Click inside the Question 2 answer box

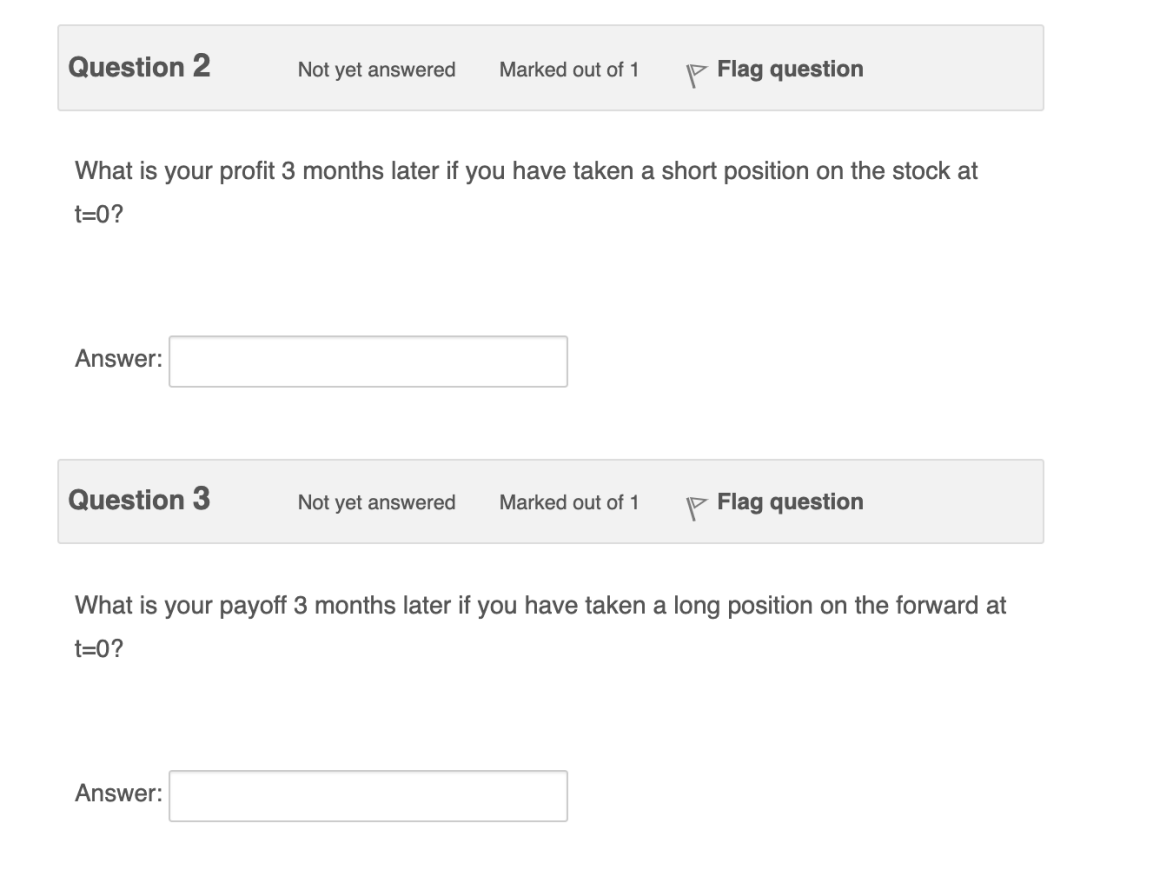coord(368,361)
